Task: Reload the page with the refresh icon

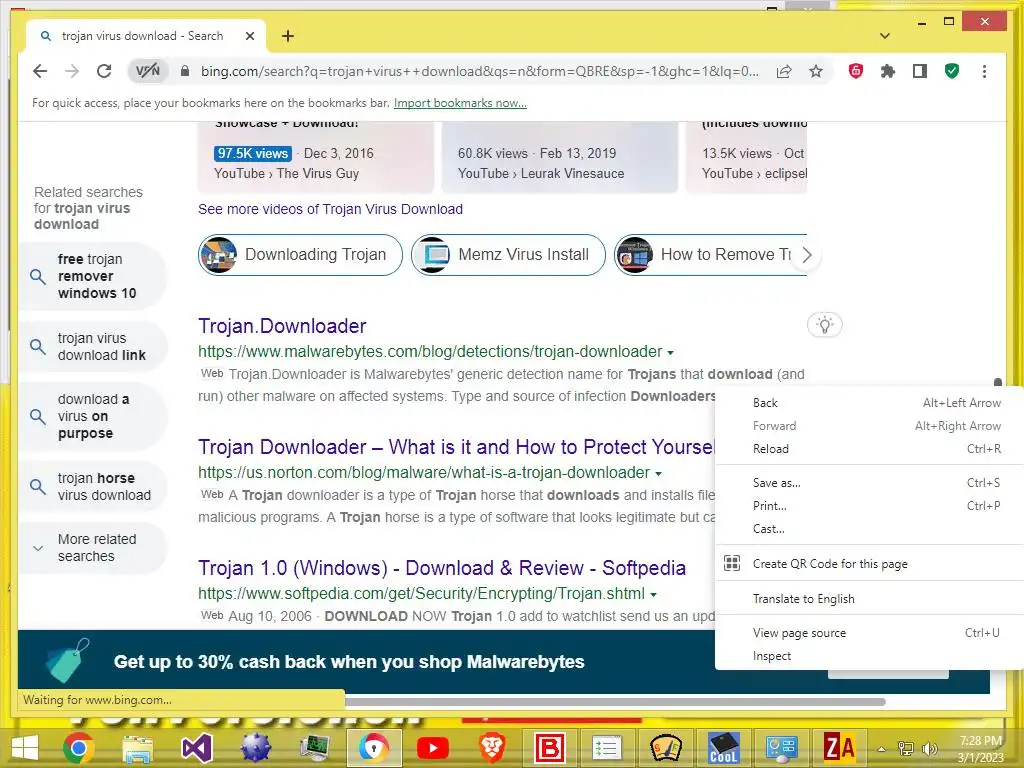Action: point(104,71)
